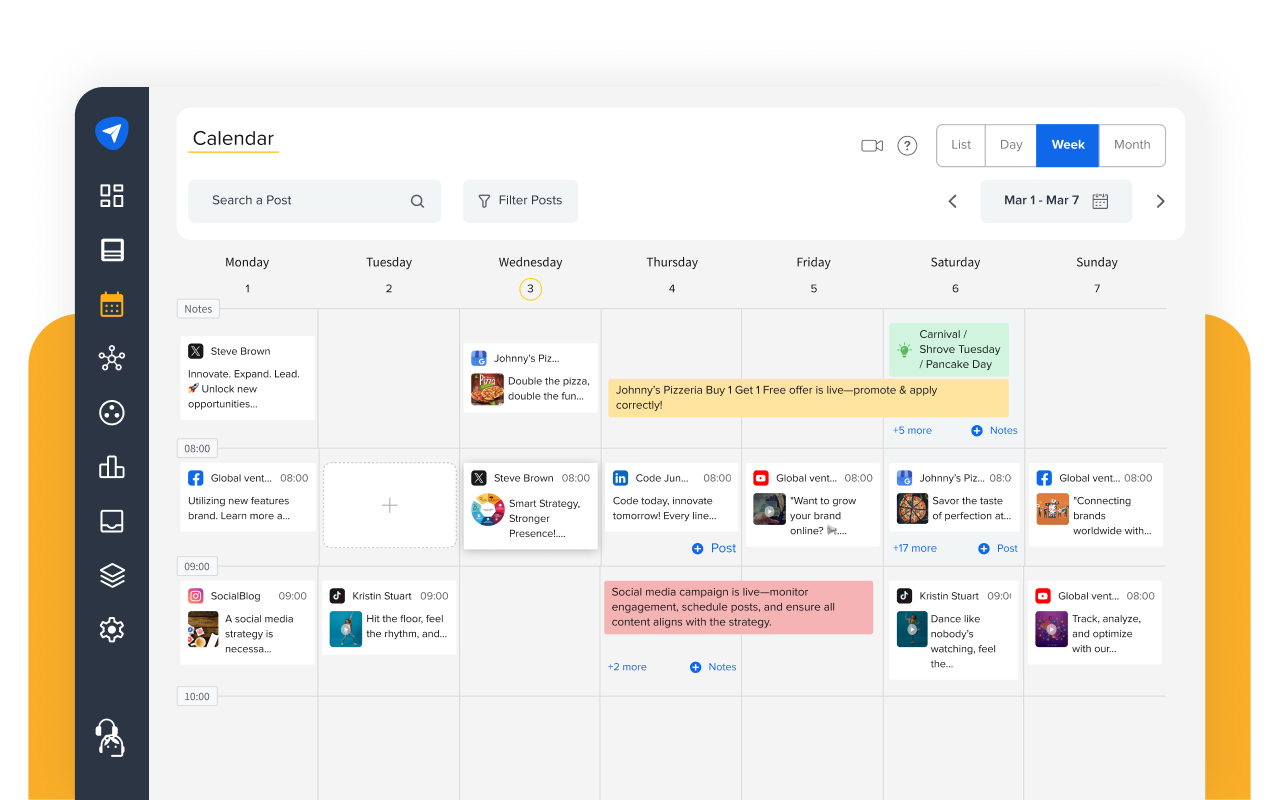Click X icon on Steve Brown Monday post
The image size is (1280, 800).
tap(196, 351)
